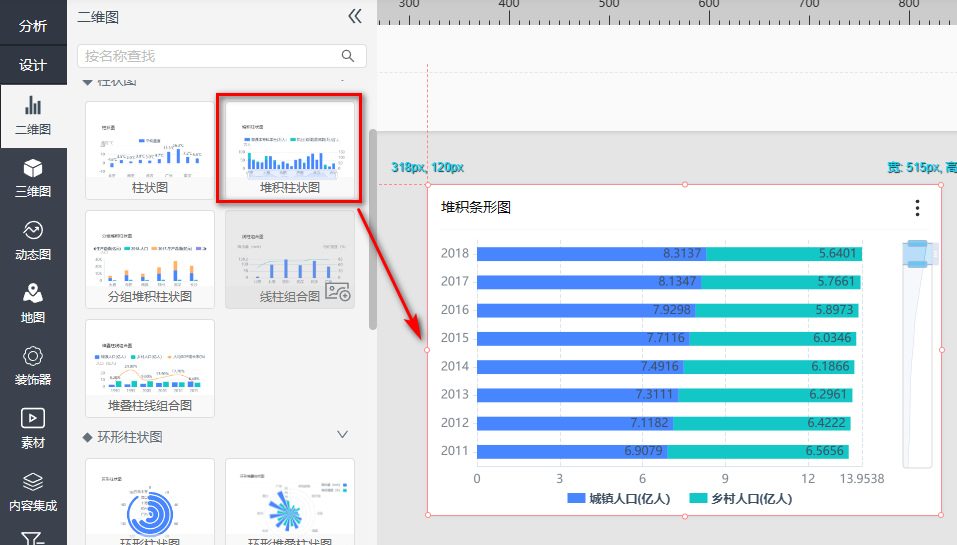The image size is (957, 545).
Task: Click the search magnifier icon
Action: point(348,56)
